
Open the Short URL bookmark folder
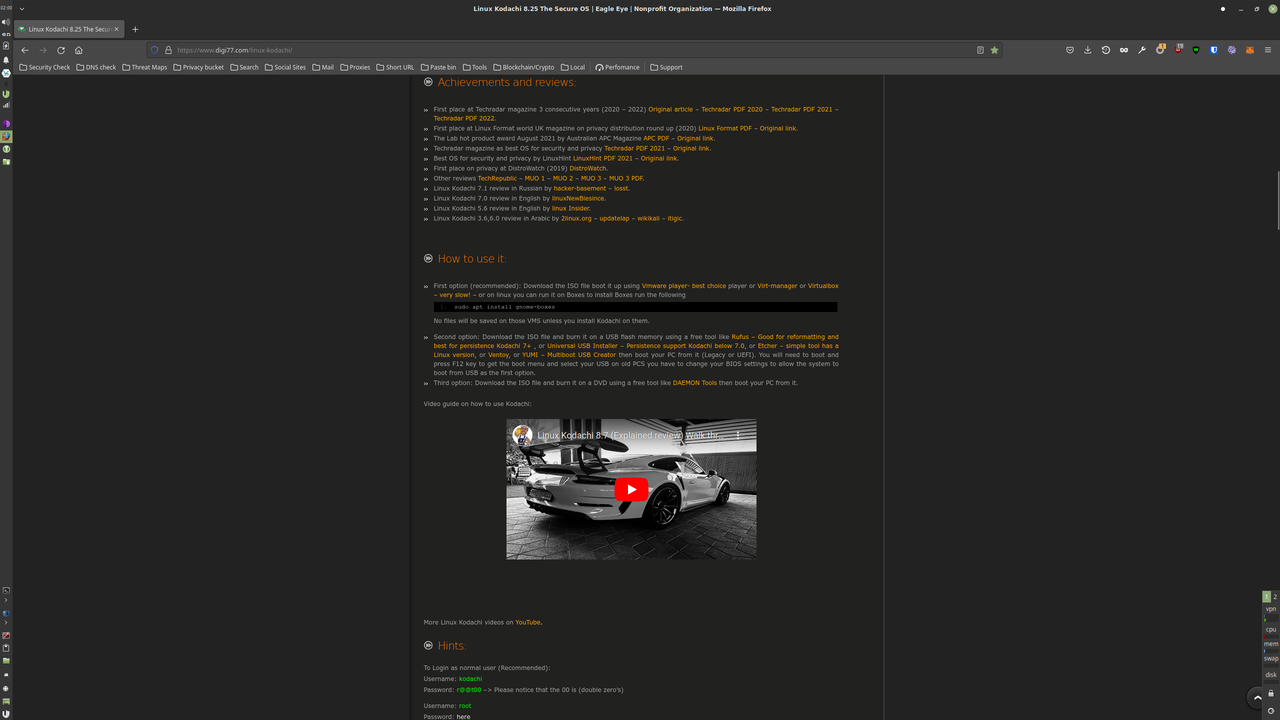click(395, 67)
